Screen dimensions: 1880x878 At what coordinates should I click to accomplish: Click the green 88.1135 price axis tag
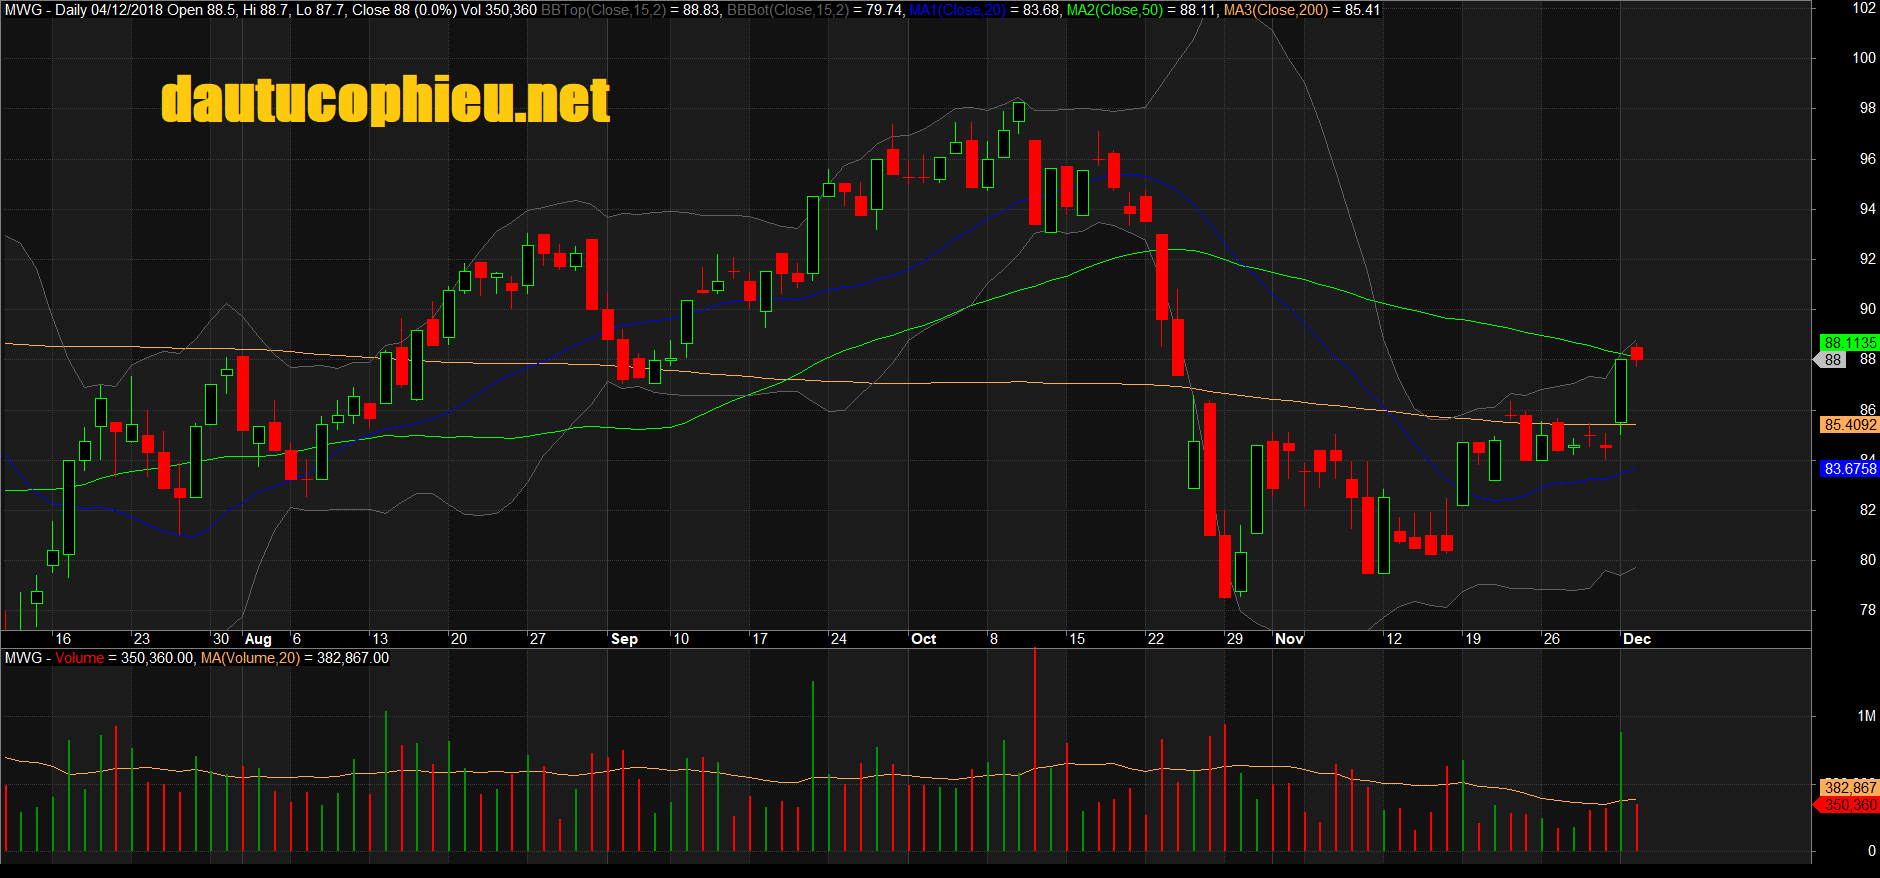1849,343
